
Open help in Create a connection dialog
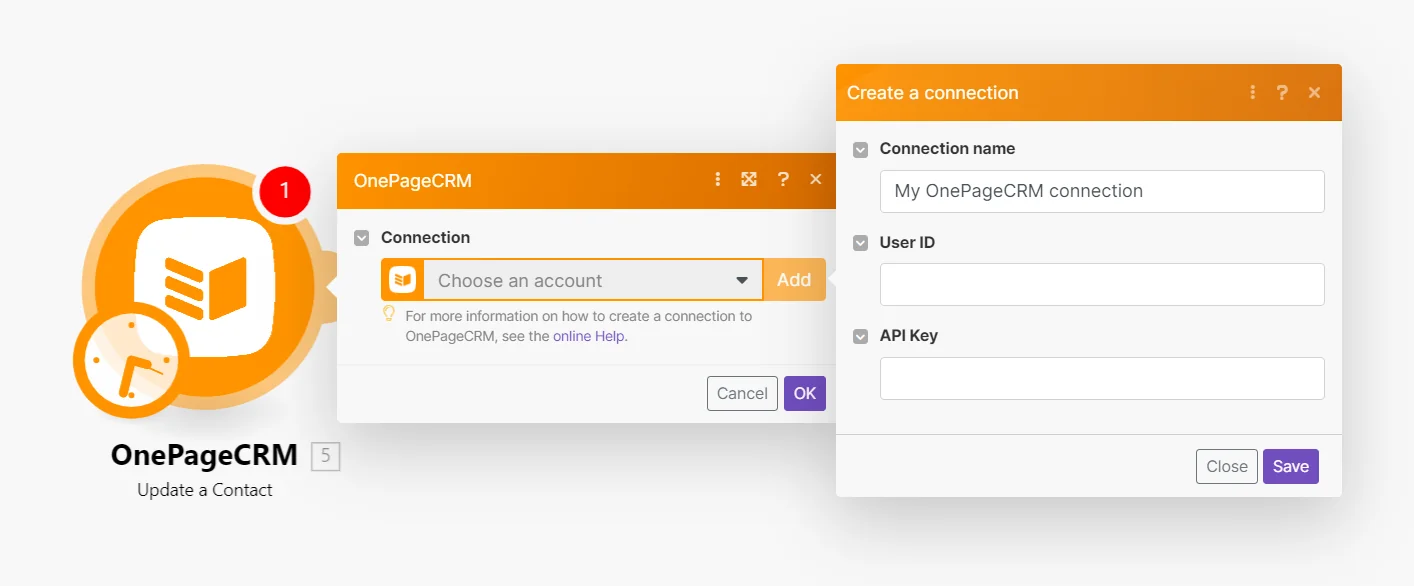click(x=1282, y=92)
